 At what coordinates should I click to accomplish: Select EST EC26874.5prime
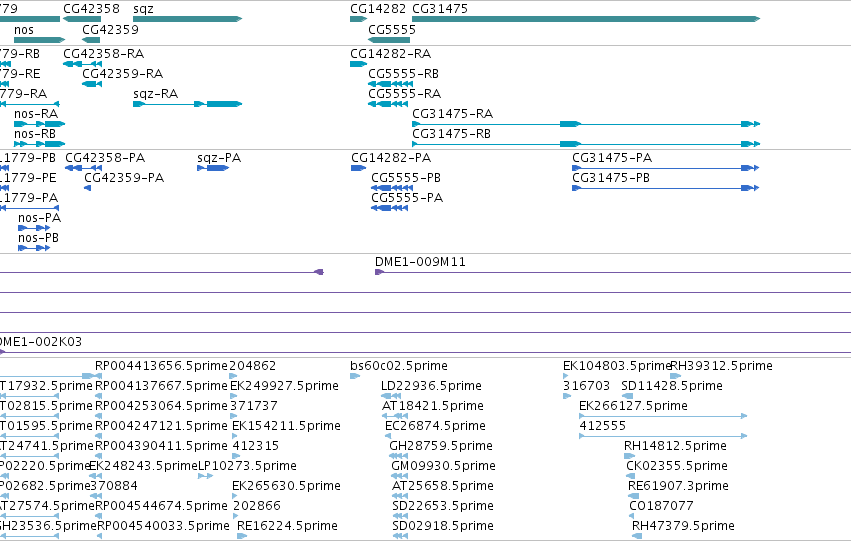(435, 426)
